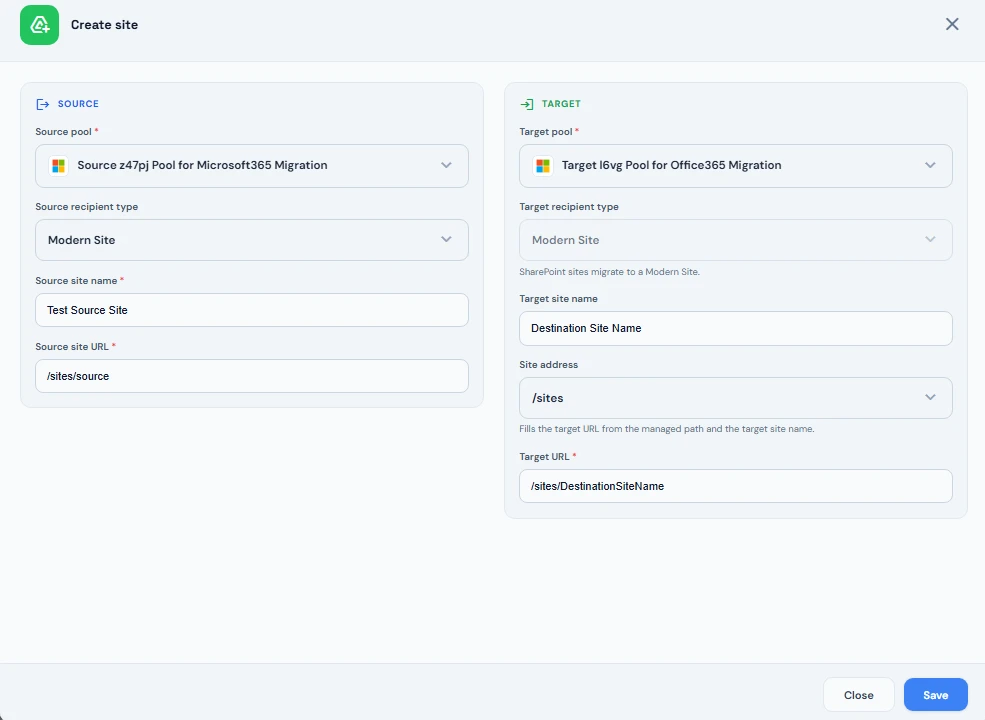The image size is (985, 720).
Task: Click the Source section arrow icon
Action: [x=43, y=104]
